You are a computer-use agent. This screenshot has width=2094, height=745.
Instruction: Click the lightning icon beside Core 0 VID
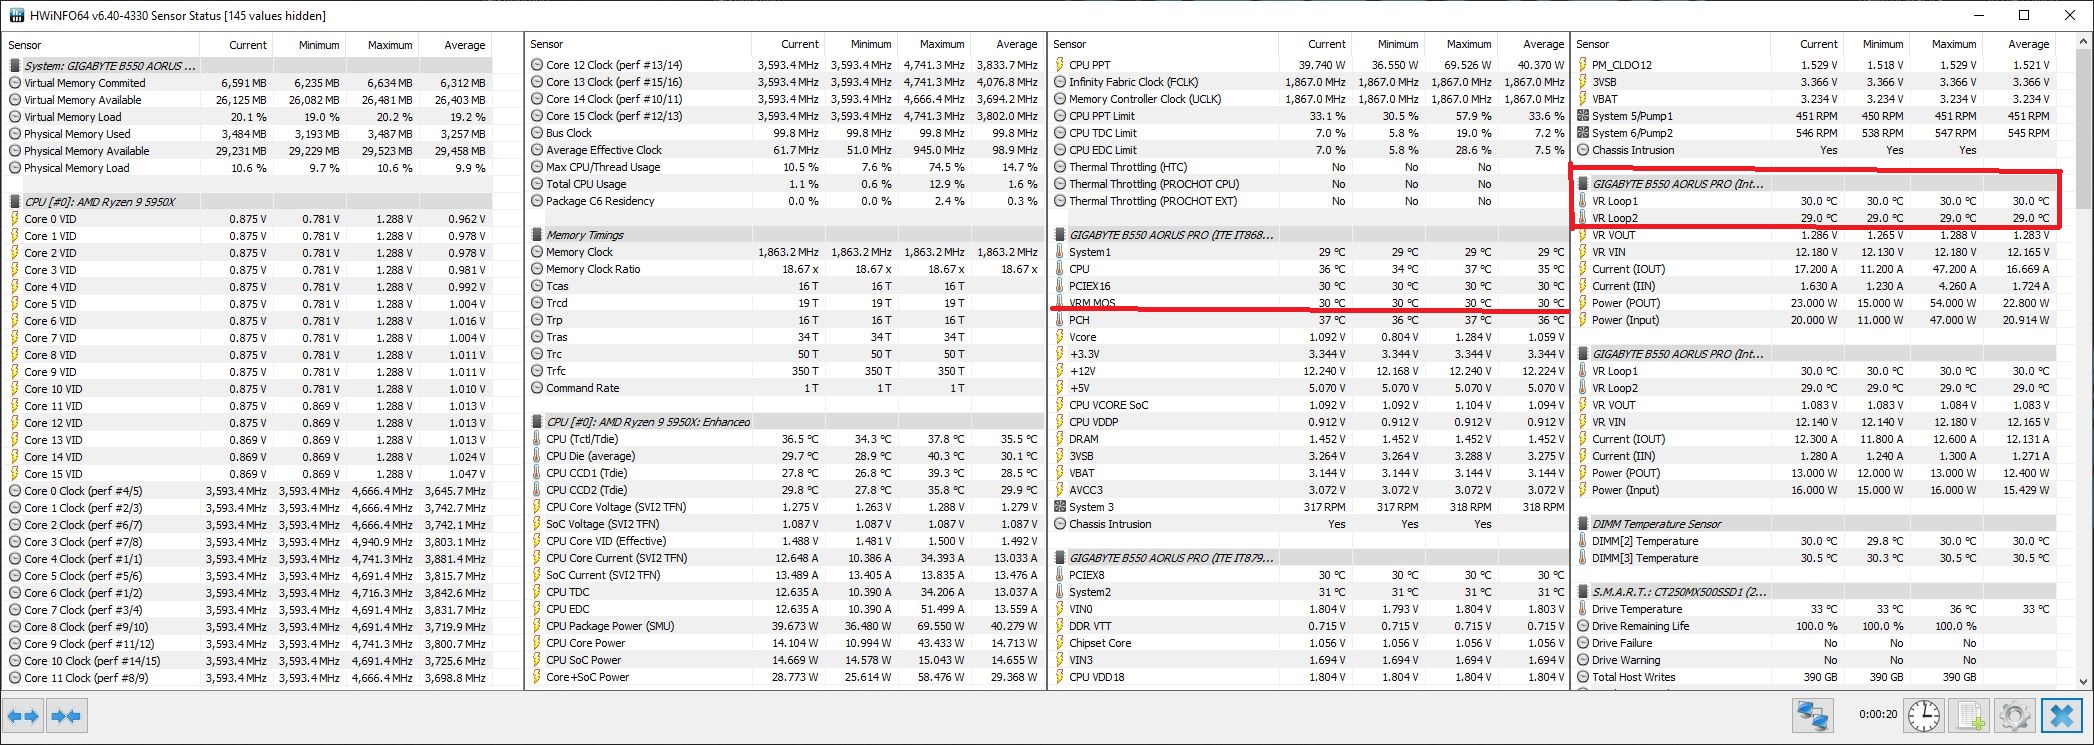15,219
